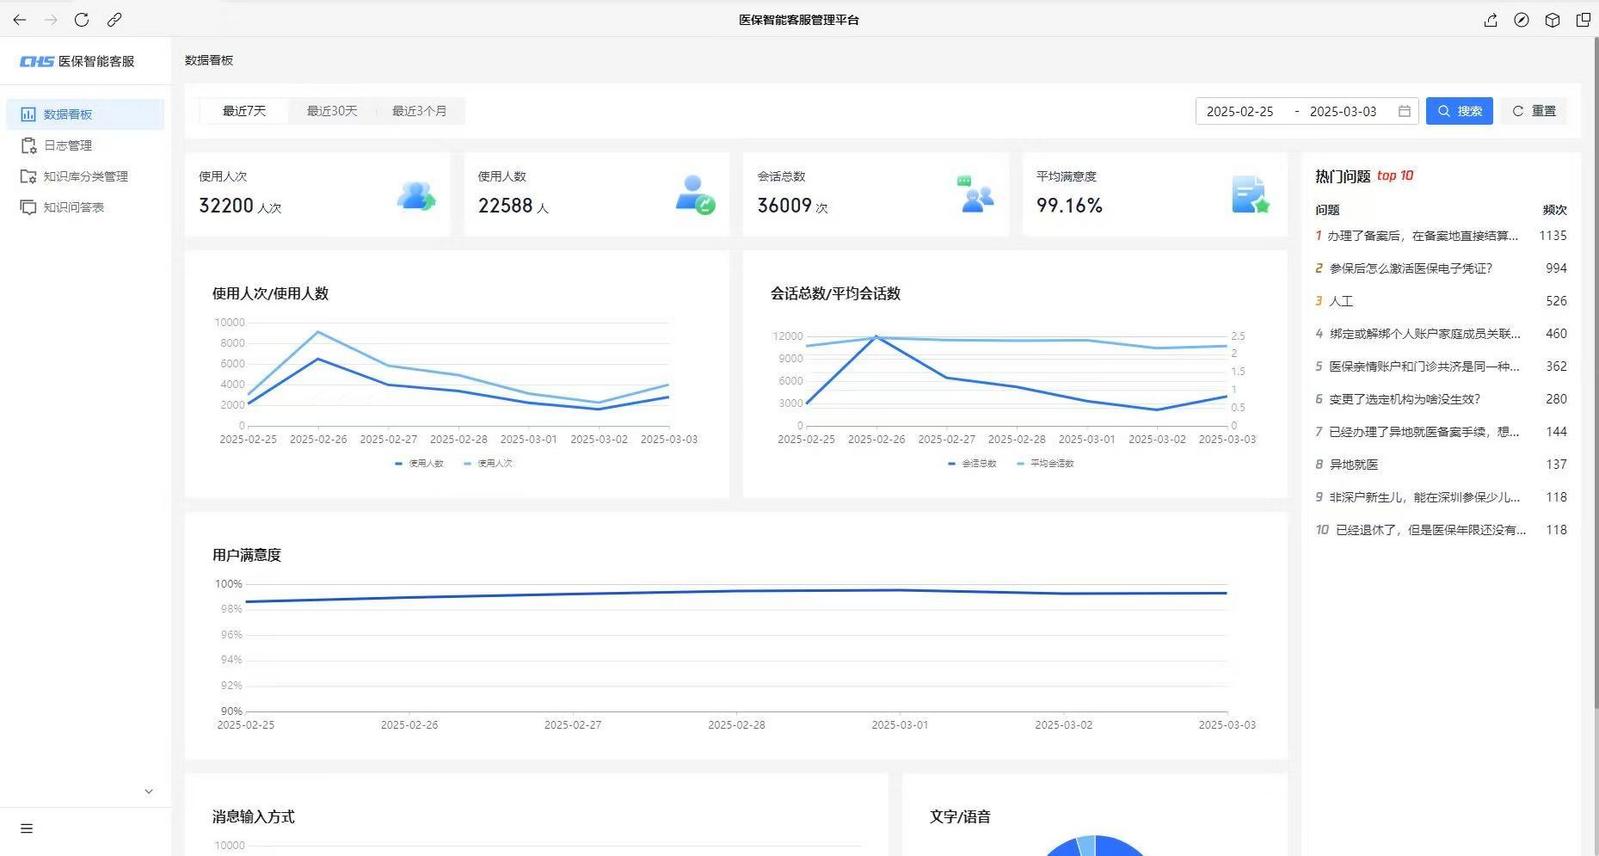Screen dimensions: 1599x856
Task: Toggle the 使用人数 legend series
Action: 419,463
